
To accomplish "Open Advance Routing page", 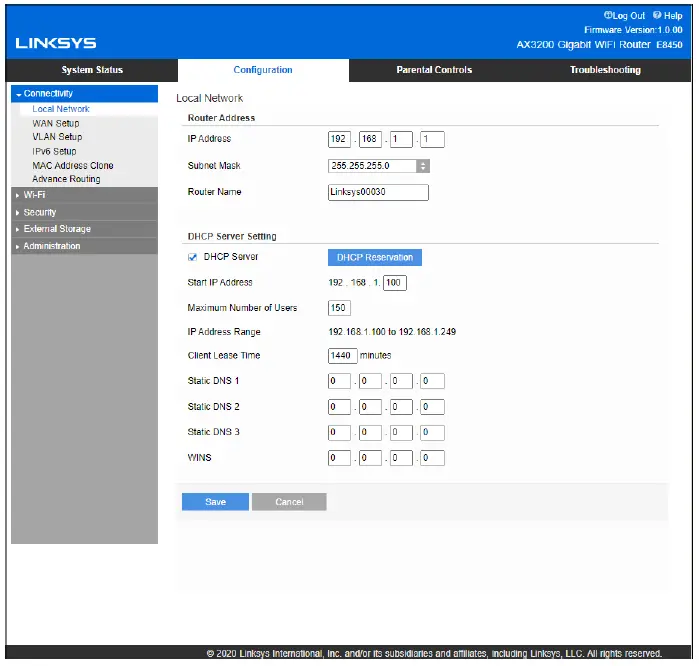I will pyautogui.click(x=66, y=179).
